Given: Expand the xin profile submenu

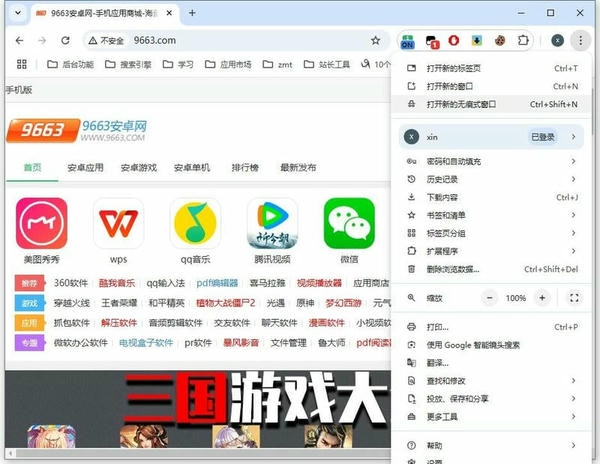Looking at the screenshot, I should coord(491,137).
